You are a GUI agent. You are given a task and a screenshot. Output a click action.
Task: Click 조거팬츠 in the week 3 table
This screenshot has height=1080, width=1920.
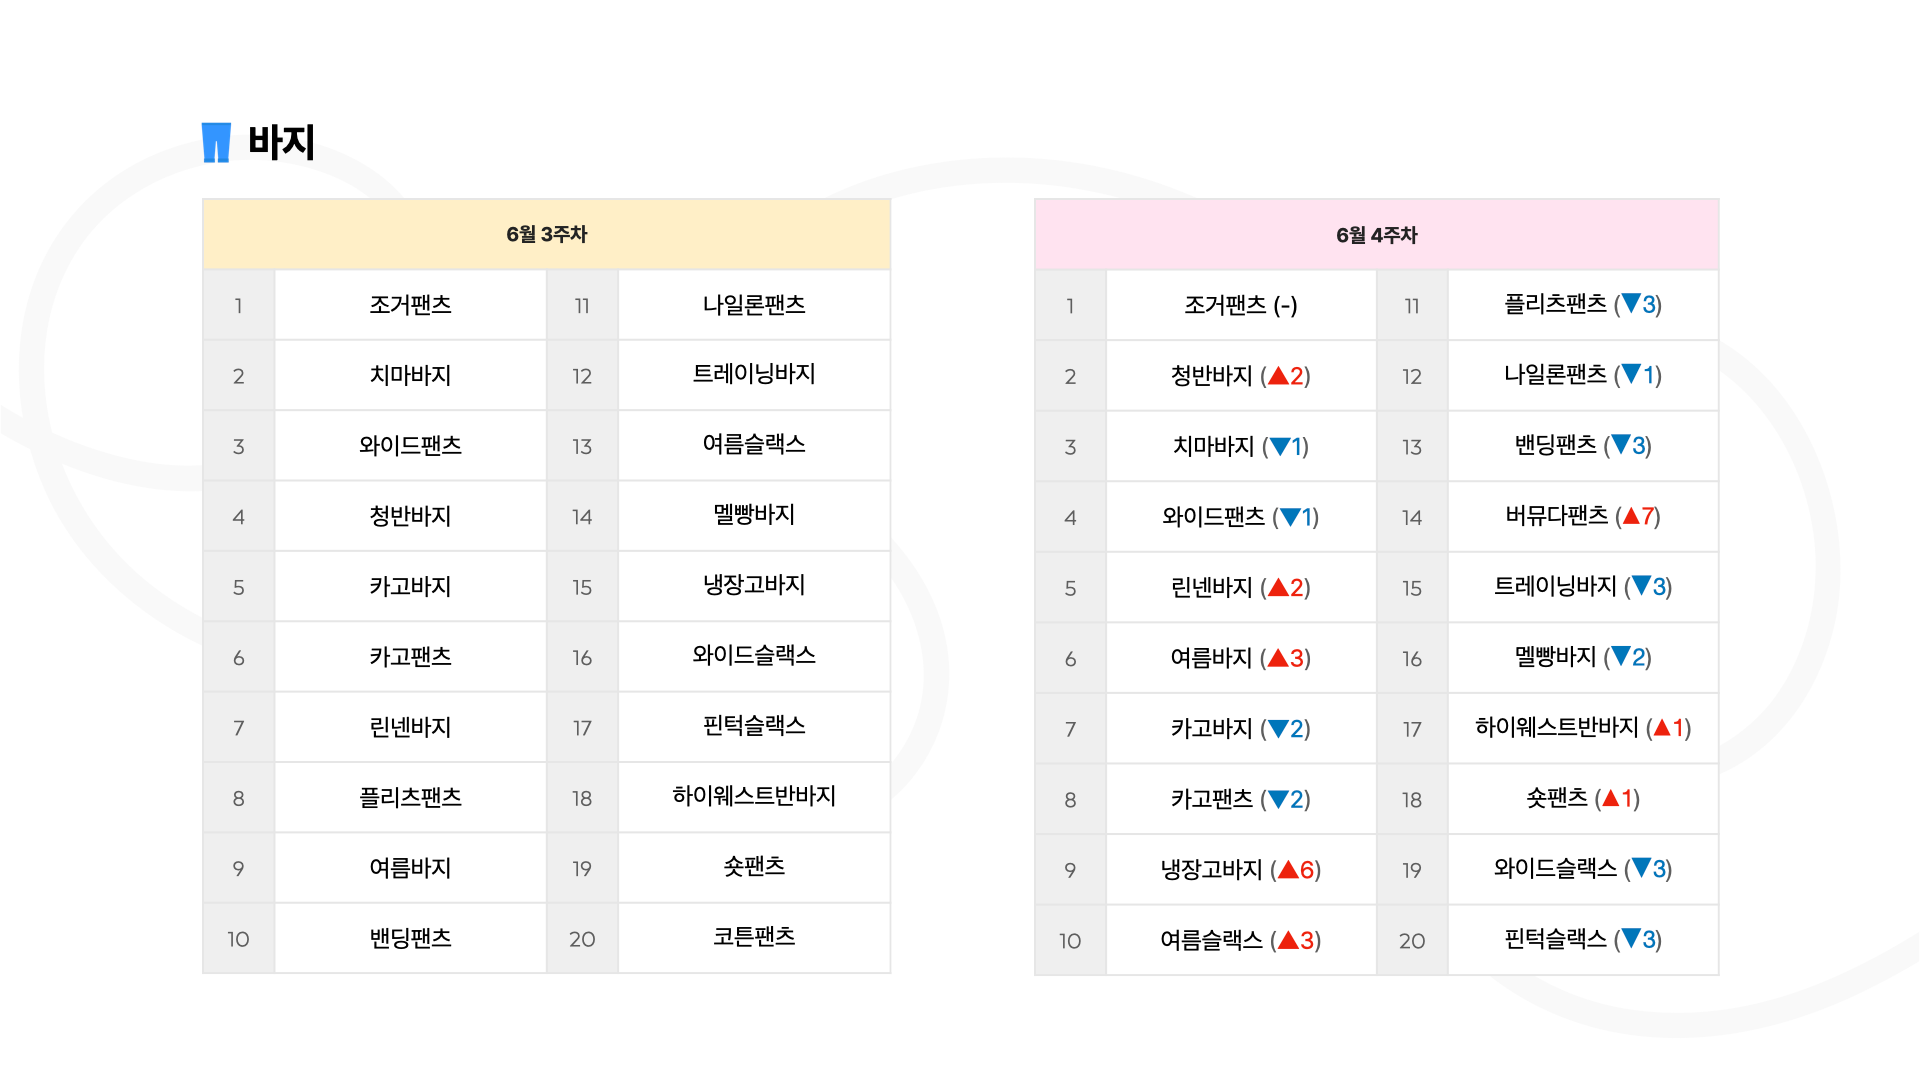(410, 305)
